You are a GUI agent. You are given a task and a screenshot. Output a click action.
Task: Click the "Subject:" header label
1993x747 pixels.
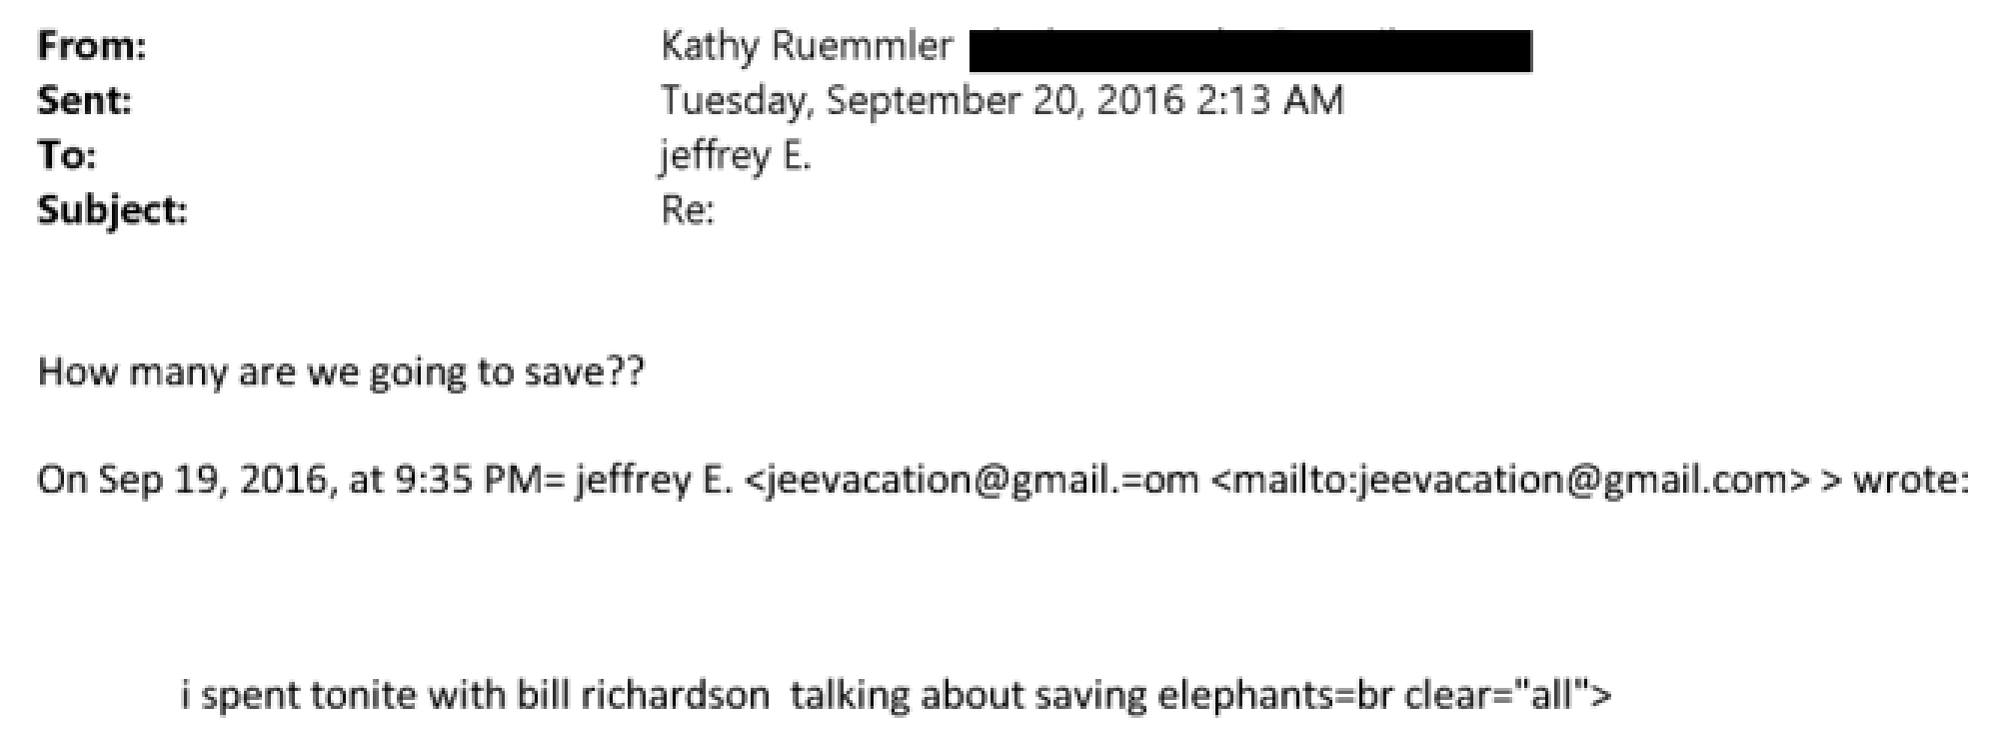pyautogui.click(x=112, y=209)
